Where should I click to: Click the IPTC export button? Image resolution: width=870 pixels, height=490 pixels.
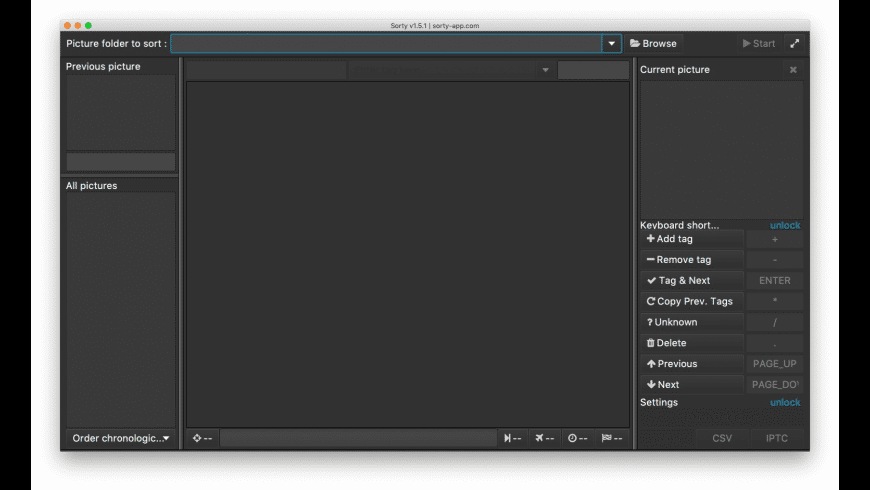[x=777, y=438]
